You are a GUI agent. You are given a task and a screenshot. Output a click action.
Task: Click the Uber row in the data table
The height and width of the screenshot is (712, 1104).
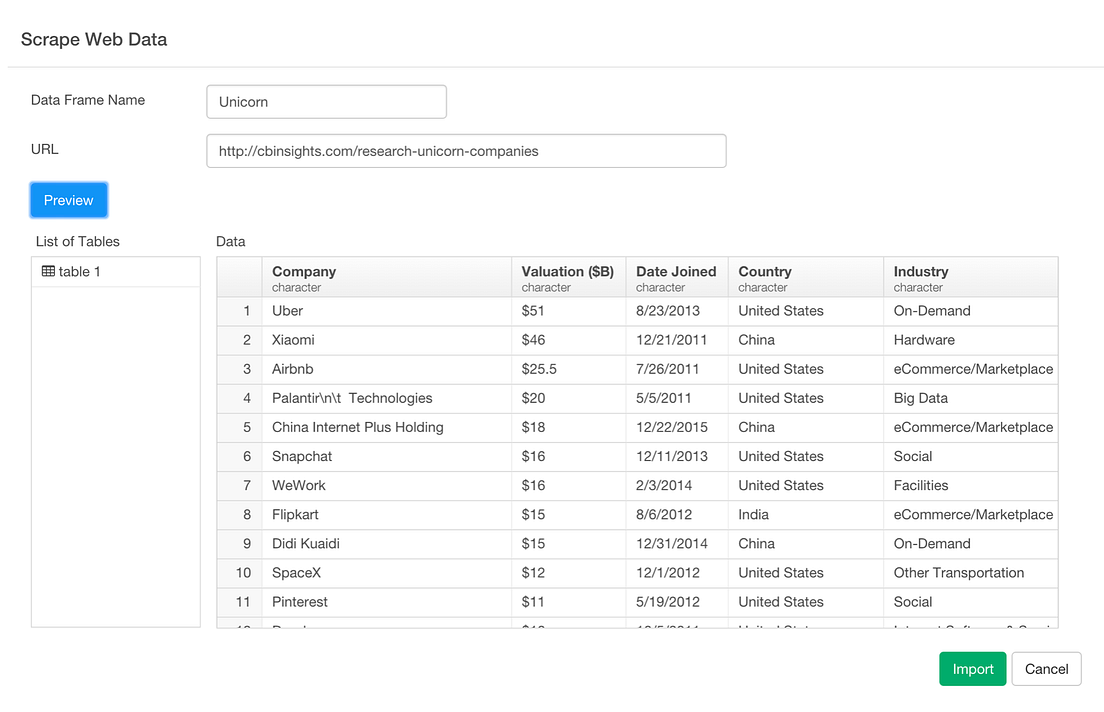click(x=400, y=311)
